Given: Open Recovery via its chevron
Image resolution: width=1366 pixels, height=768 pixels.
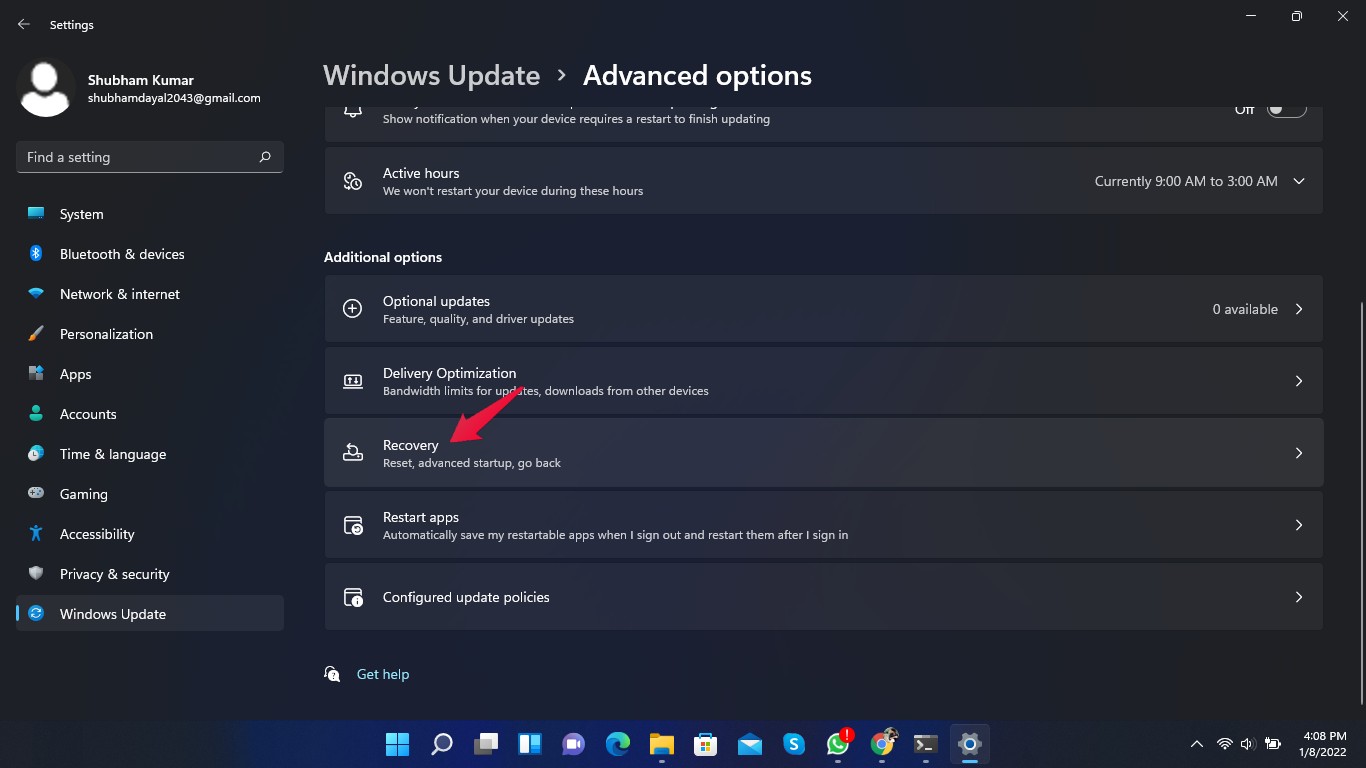Looking at the screenshot, I should coord(1299,453).
